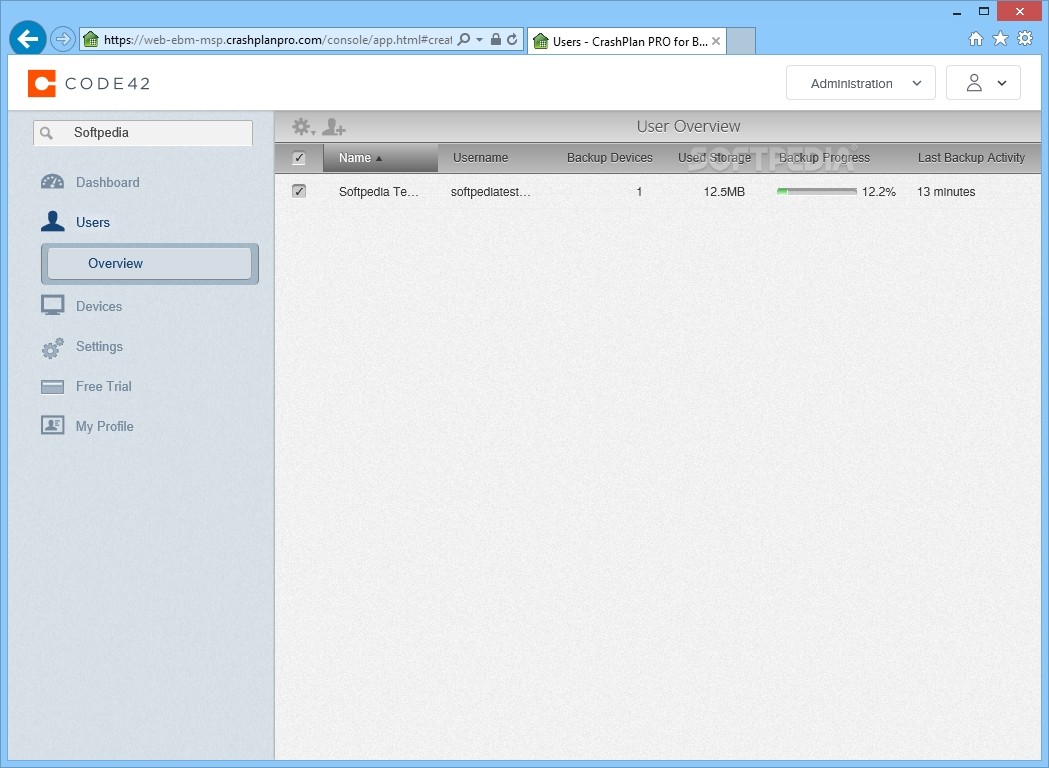Click the user account silhouette icon
The image size is (1049, 768).
click(x=974, y=83)
